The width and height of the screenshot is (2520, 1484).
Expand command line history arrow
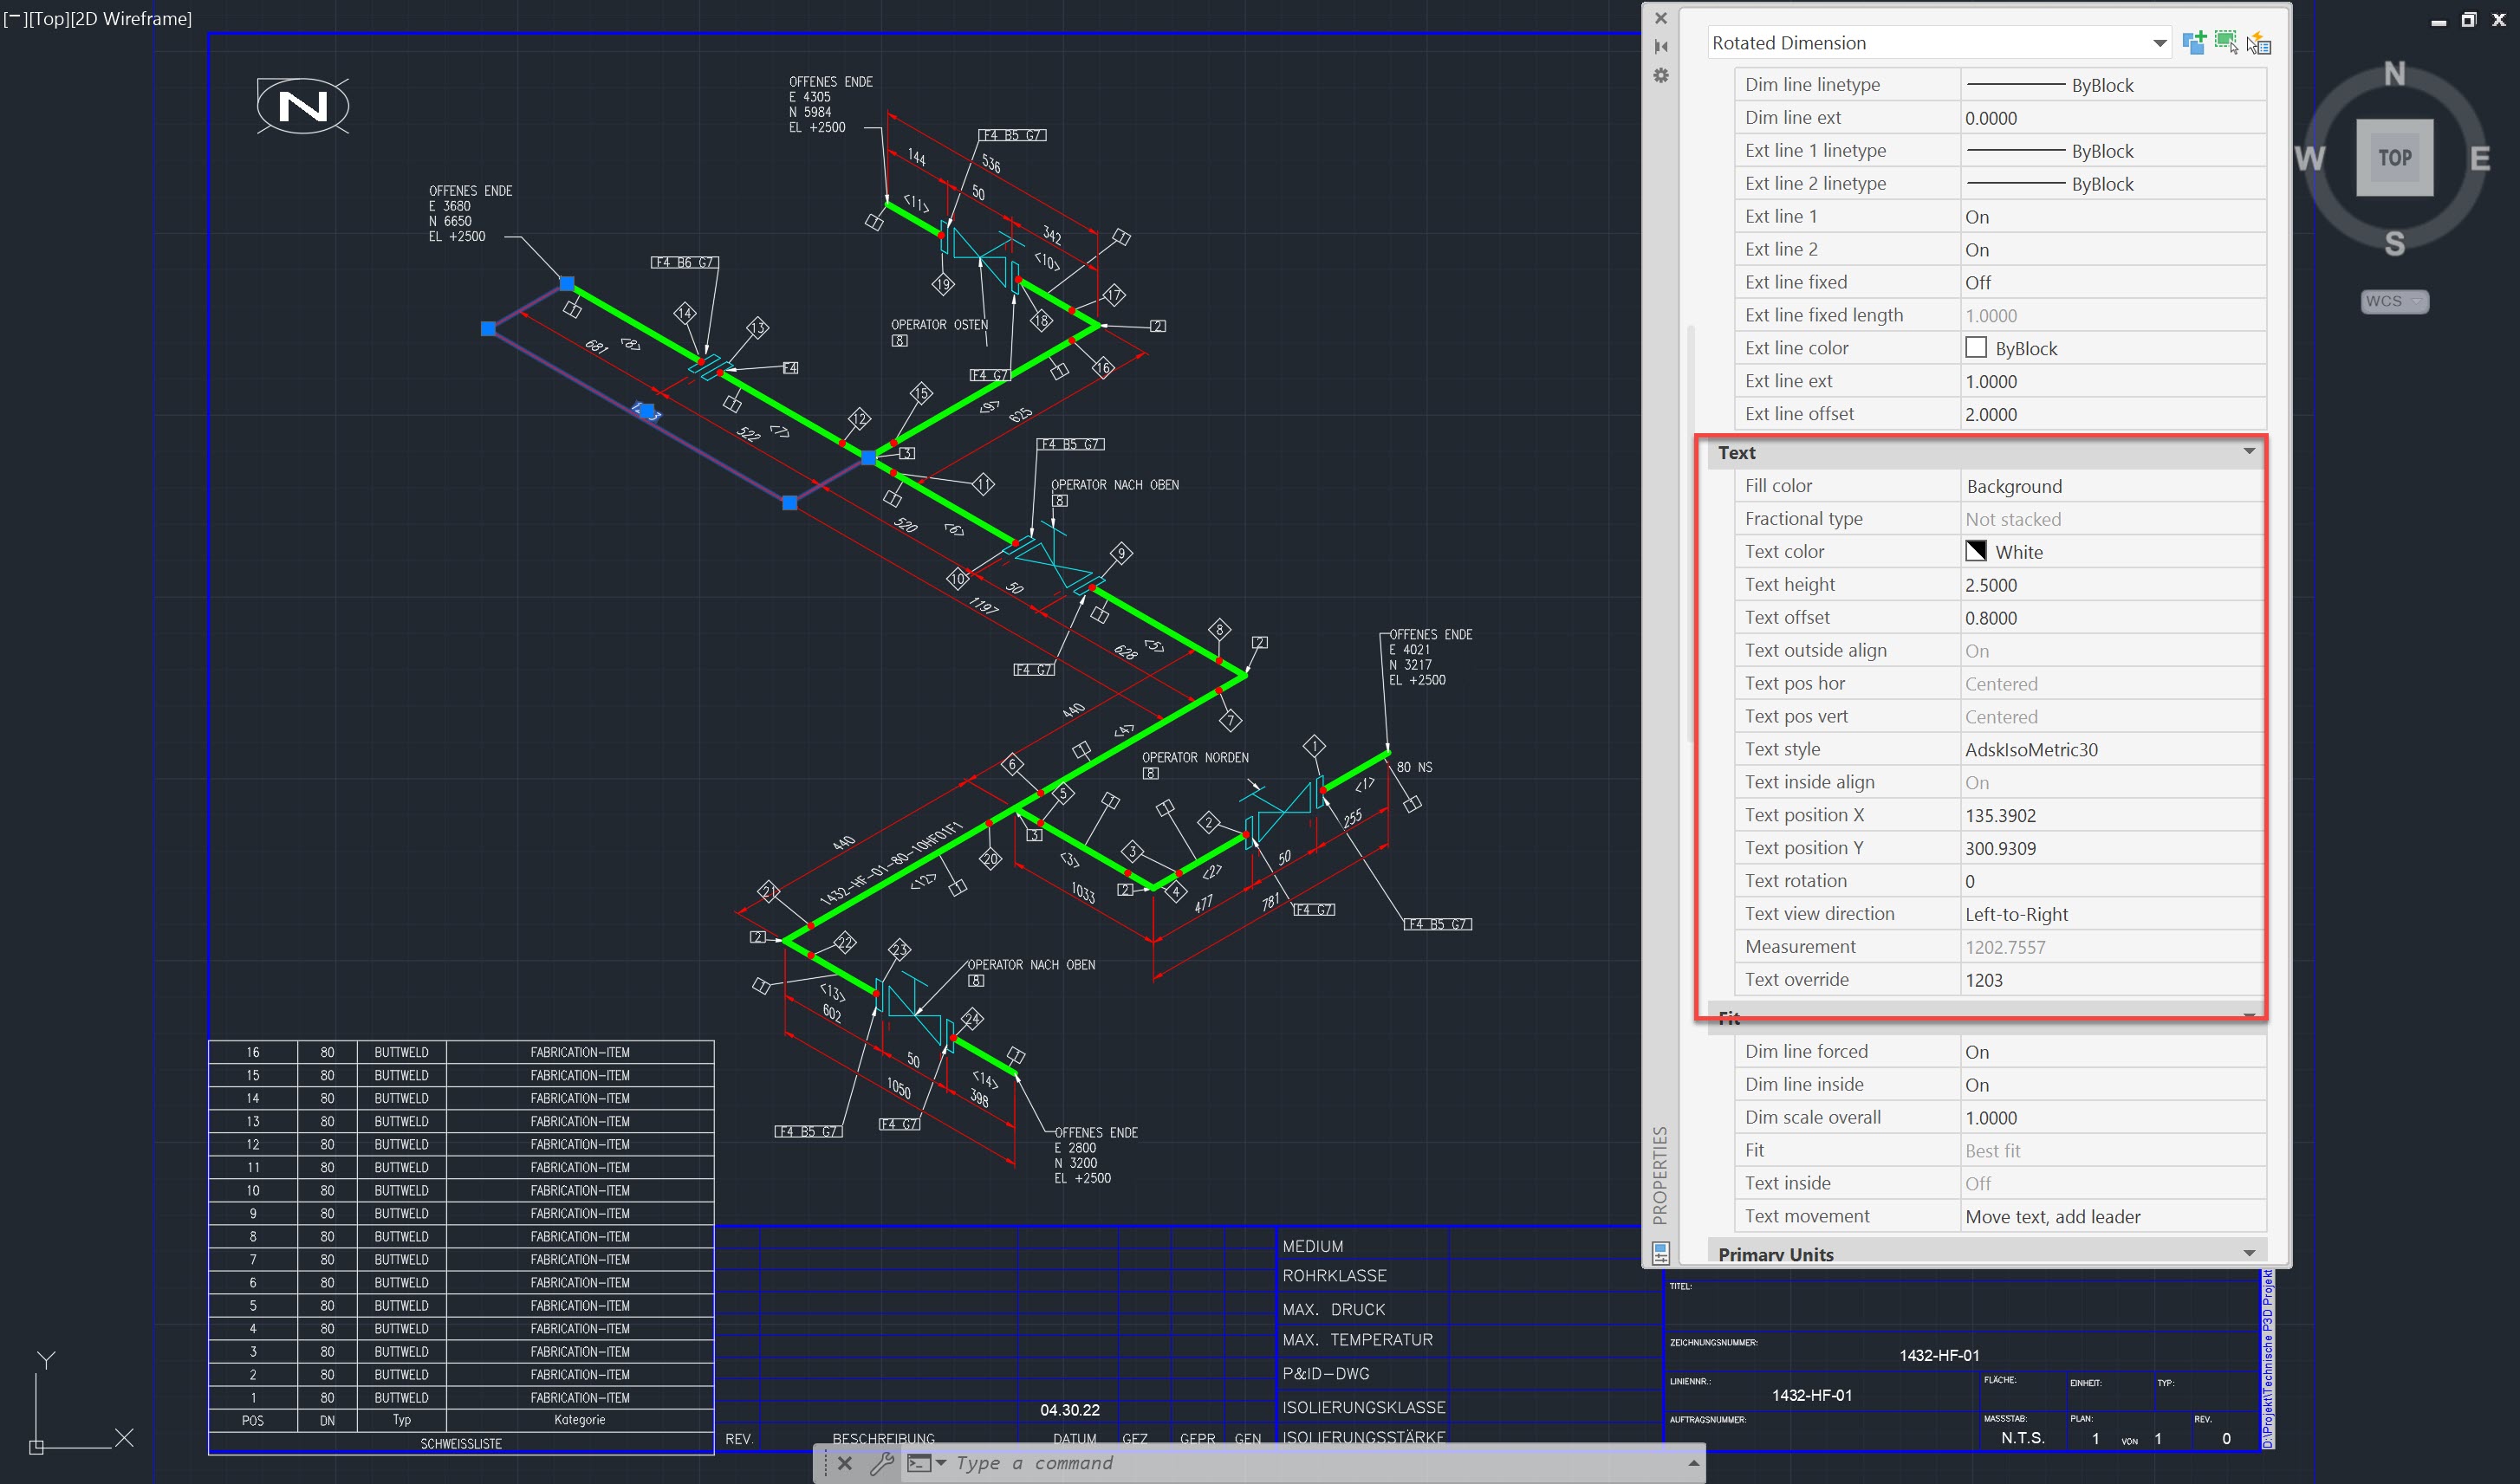(1693, 1463)
